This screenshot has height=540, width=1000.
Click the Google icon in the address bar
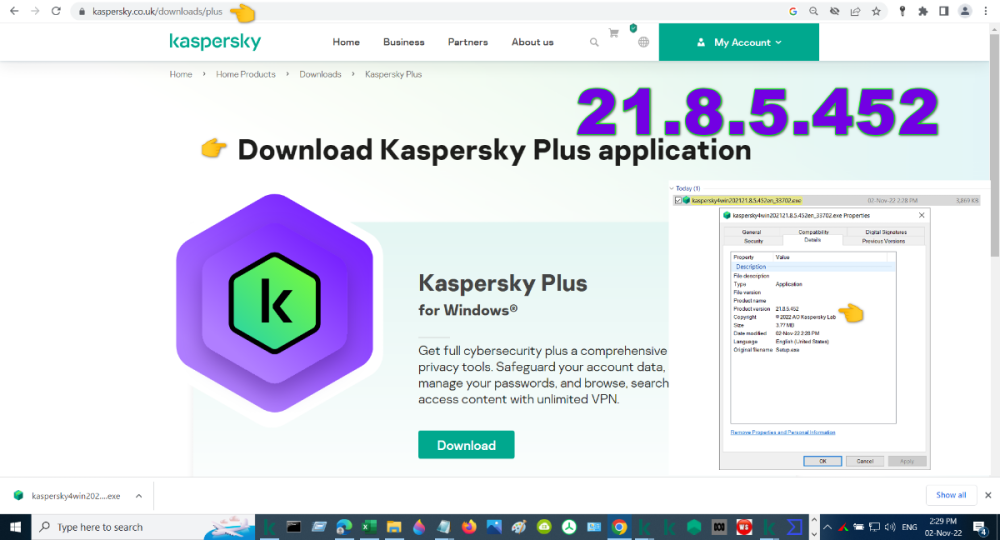(x=793, y=11)
